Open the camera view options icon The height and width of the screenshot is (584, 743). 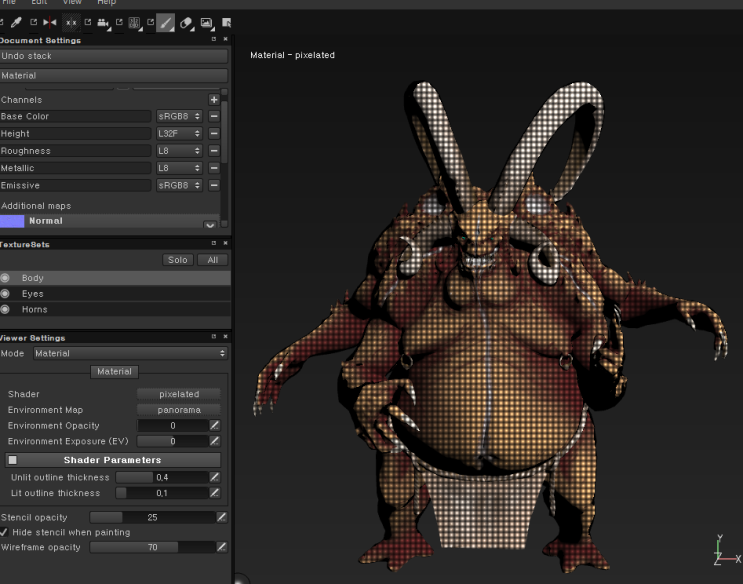102,22
